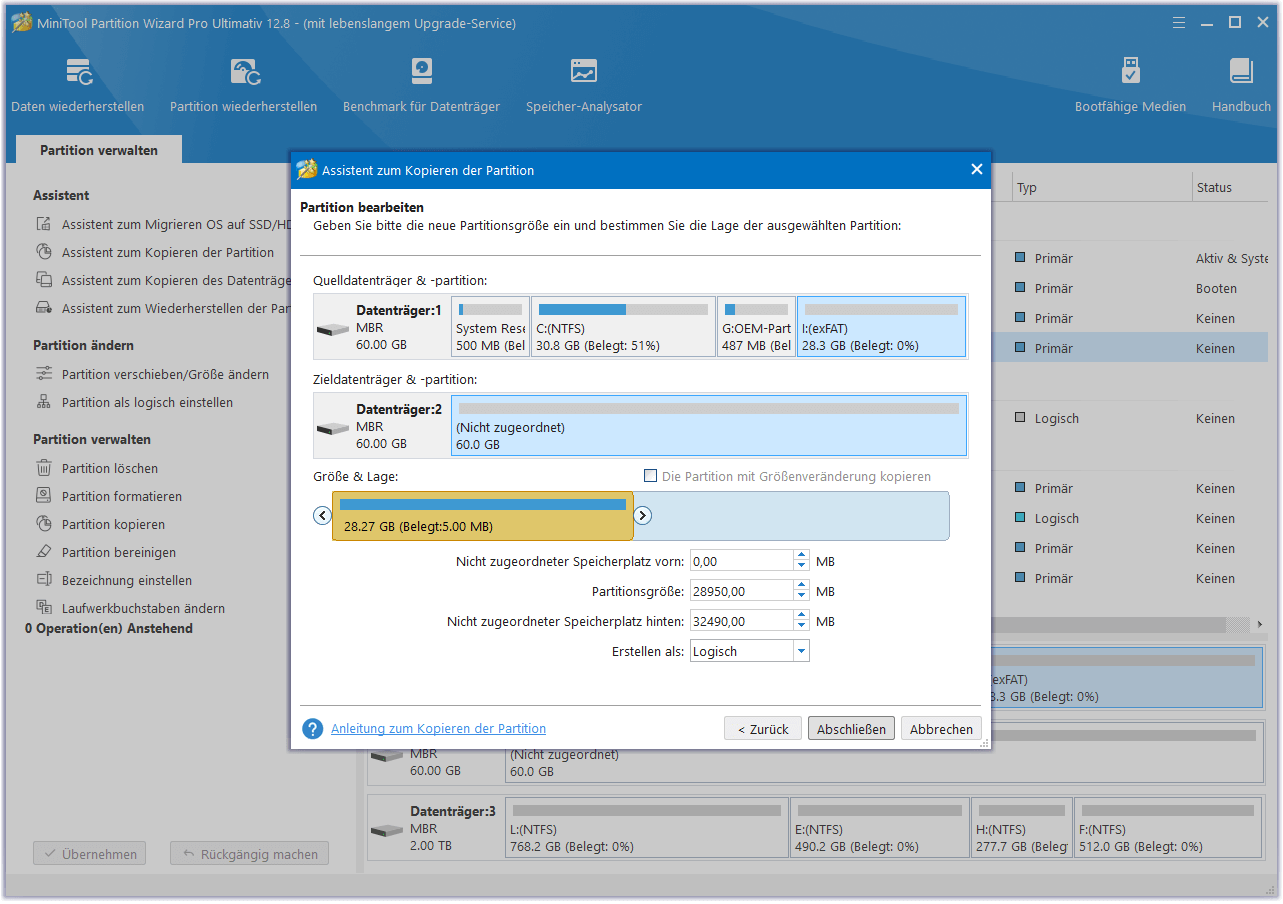Image resolution: width=1283 pixels, height=904 pixels.
Task: Click the Status column header
Action: point(1214,187)
